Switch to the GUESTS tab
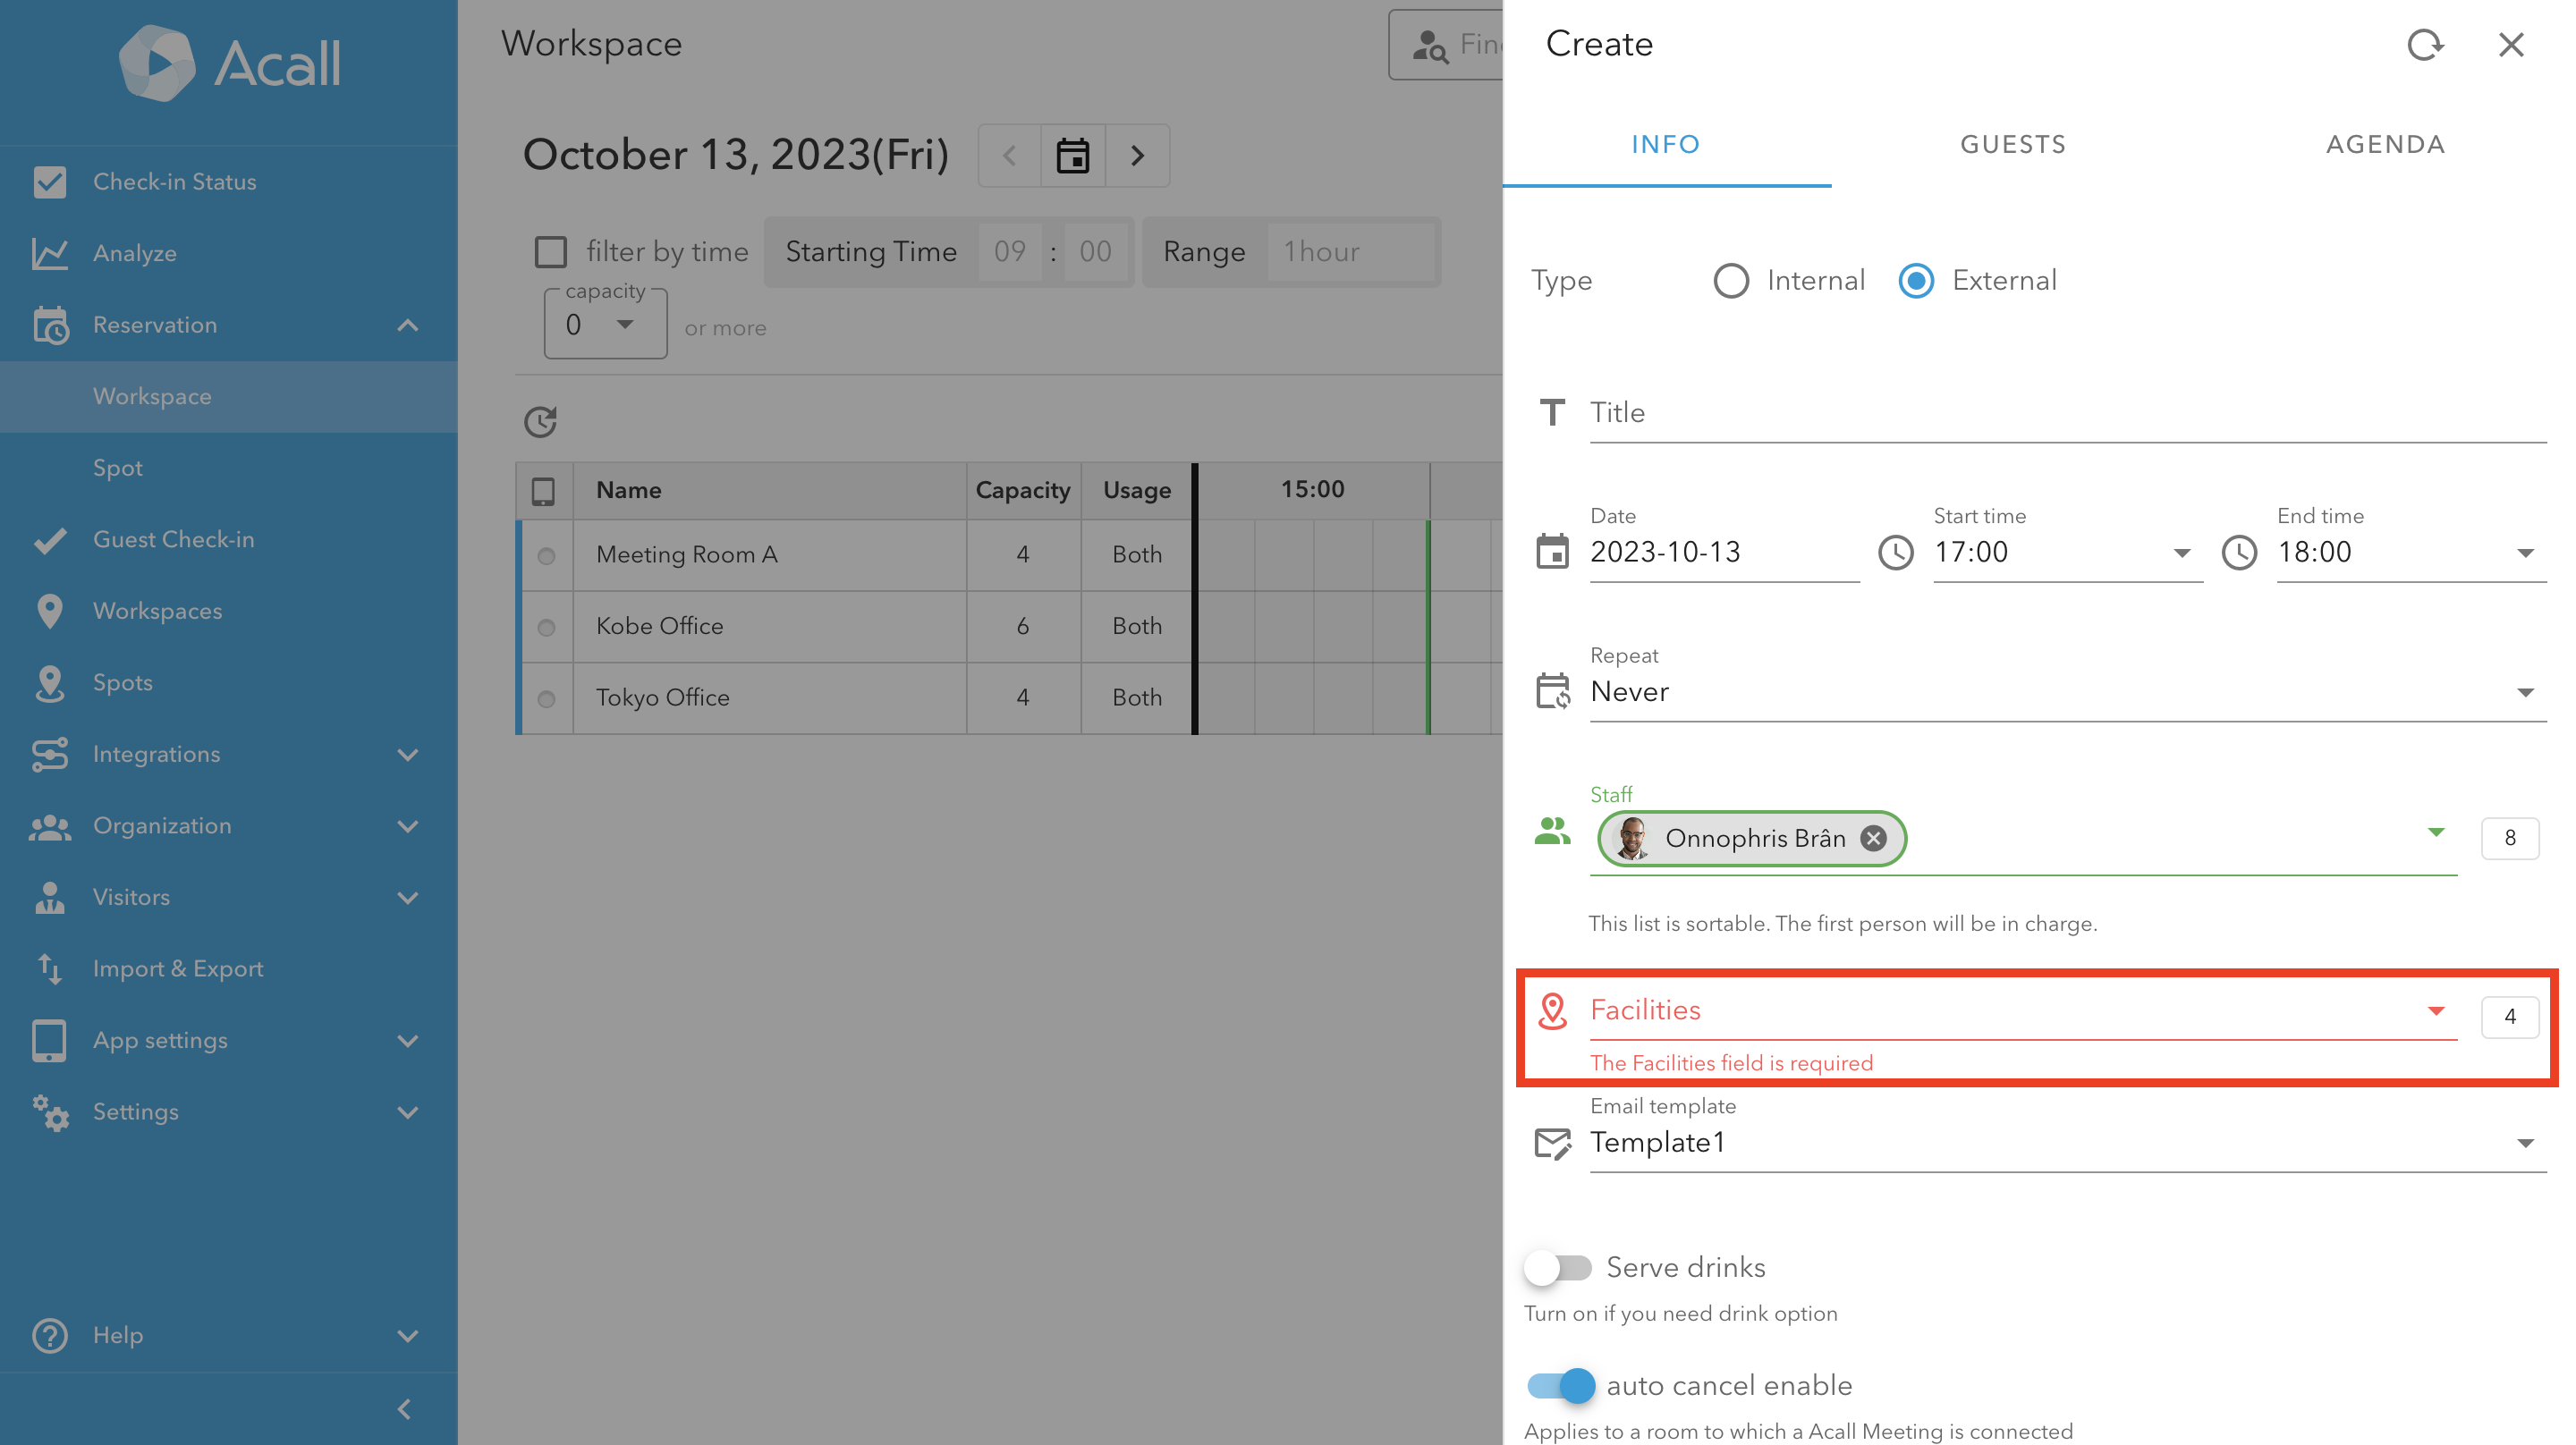This screenshot has width=2576, height=1445. 2013,145
